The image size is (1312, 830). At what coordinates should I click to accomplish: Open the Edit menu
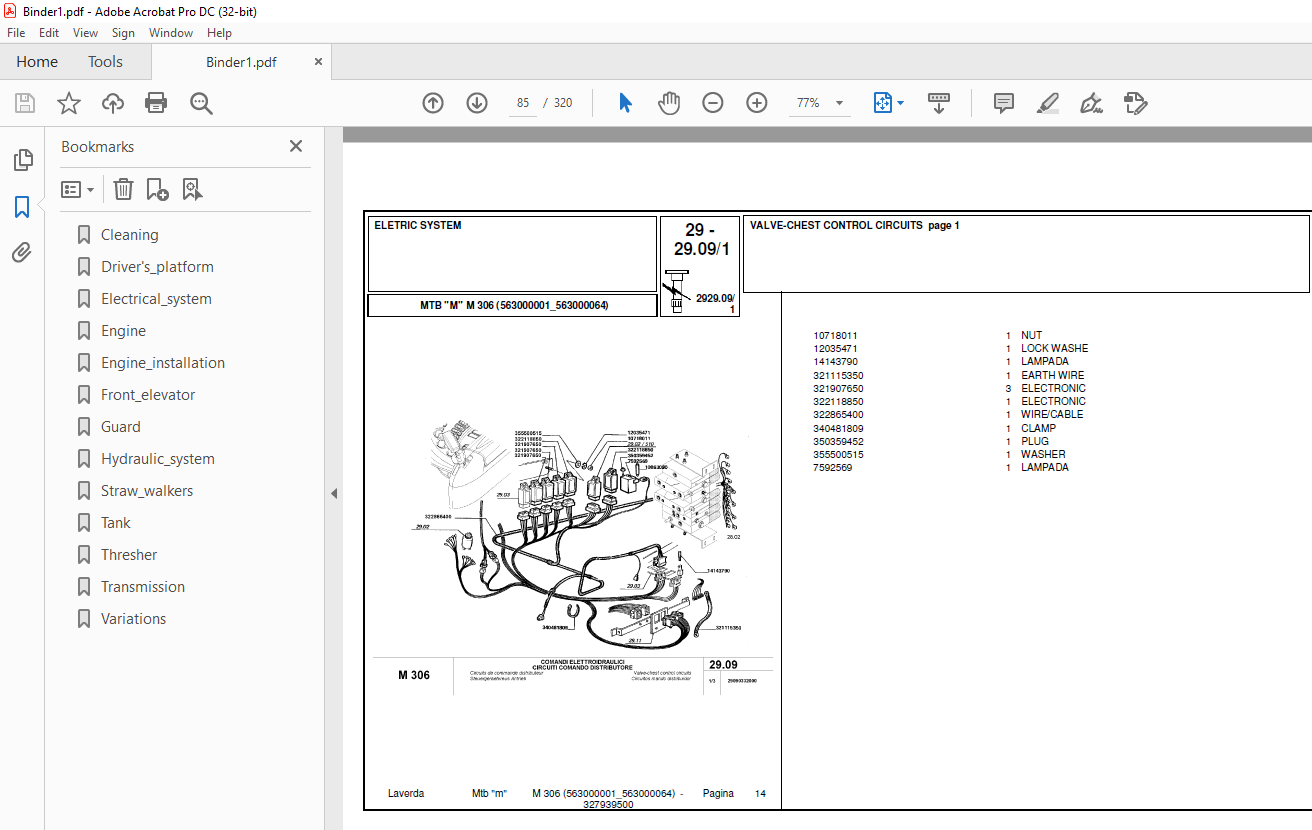[49, 33]
